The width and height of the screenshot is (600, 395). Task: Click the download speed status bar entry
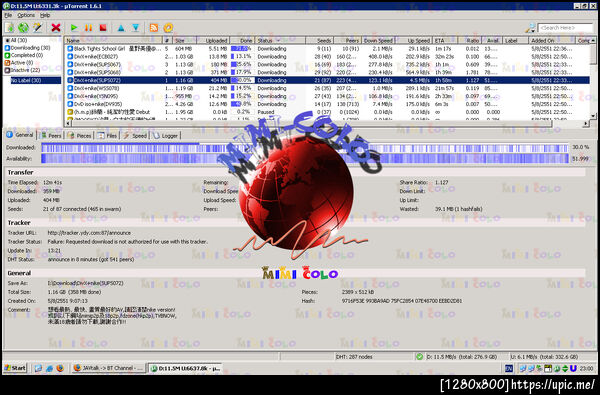point(462,357)
